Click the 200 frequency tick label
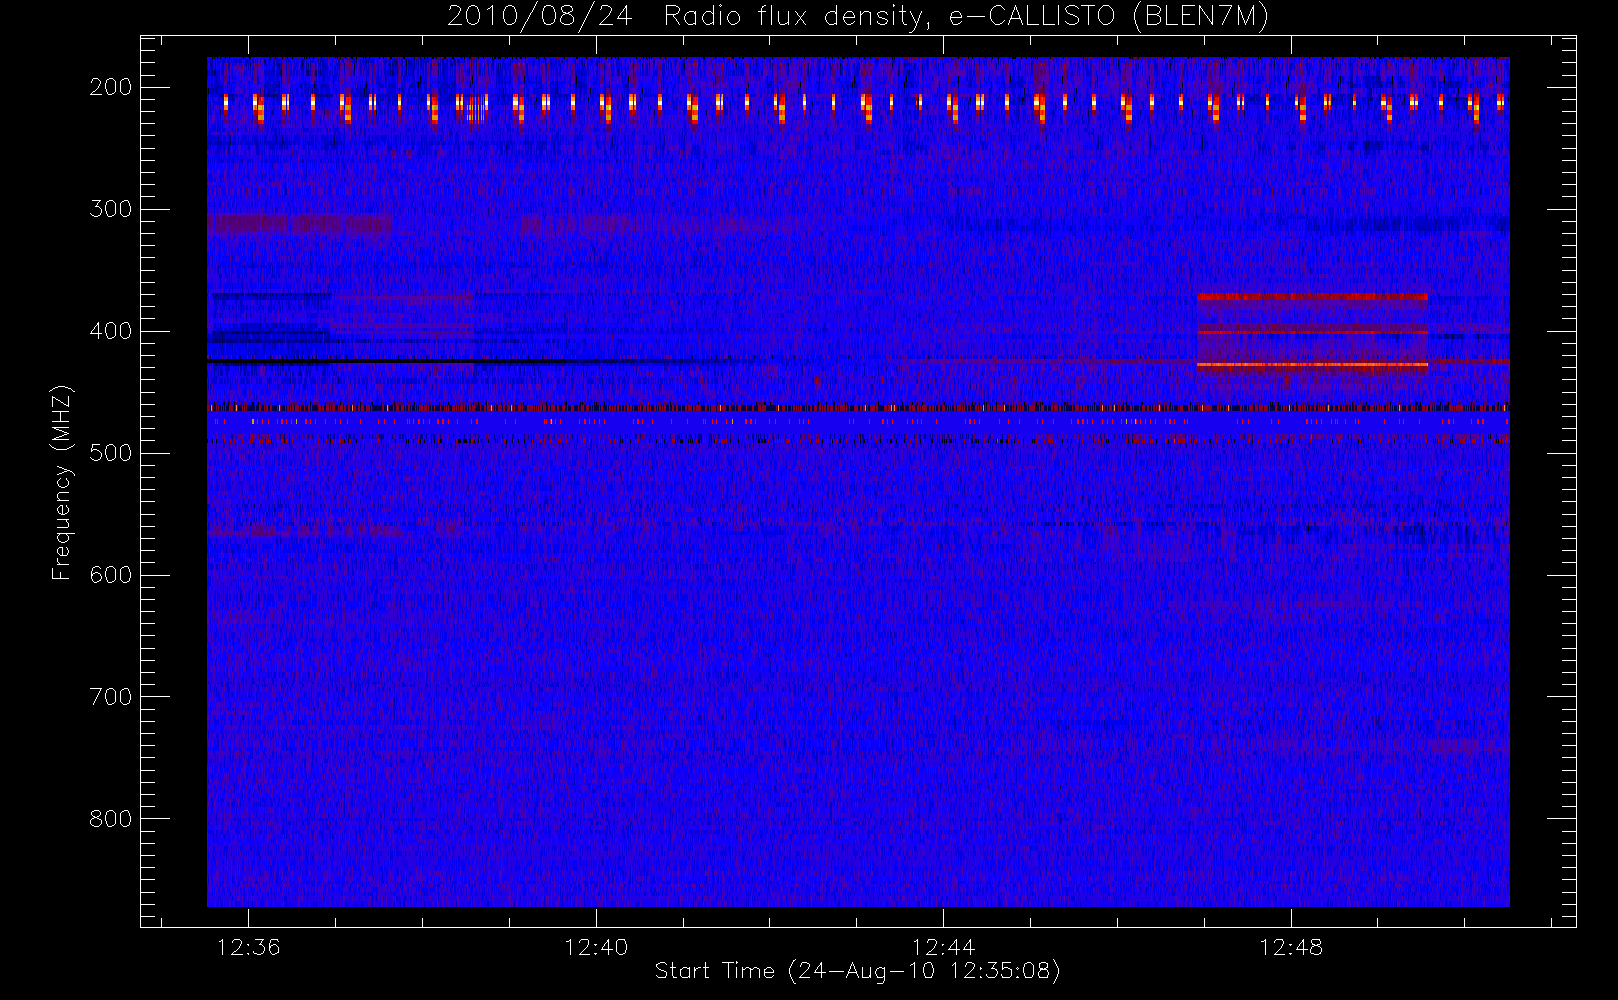Screen dimensions: 1618x1000 coord(110,87)
